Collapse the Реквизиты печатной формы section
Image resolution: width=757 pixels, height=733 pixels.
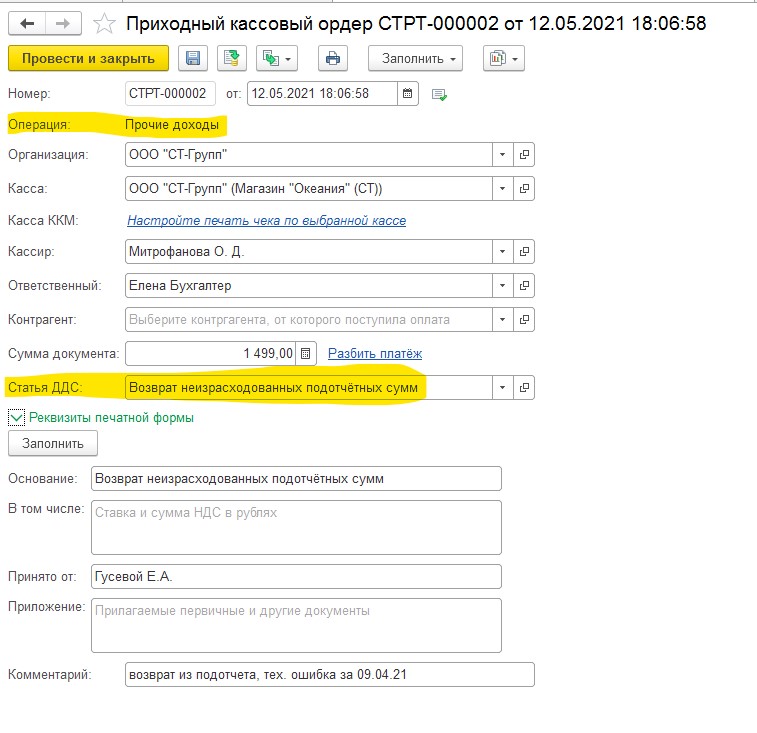click(17, 417)
